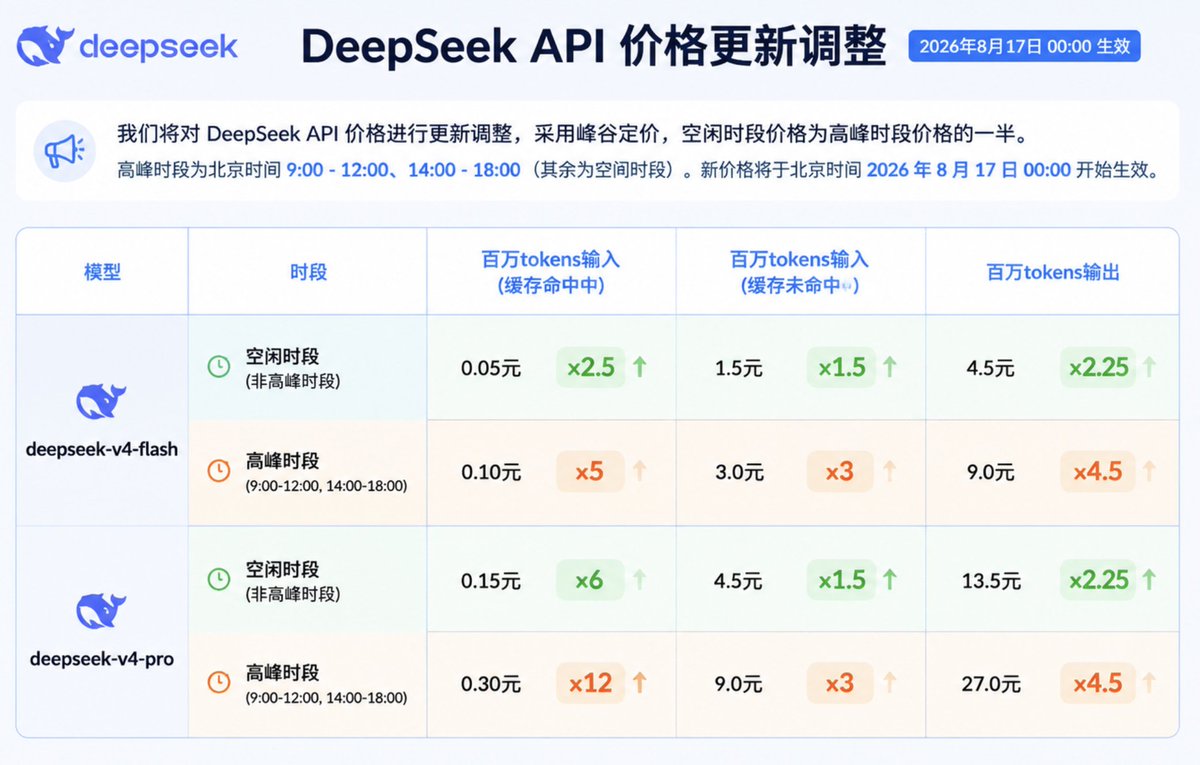Image resolution: width=1200 pixels, height=765 pixels.
Task: Click the orange '×12' multiplier badge
Action: [590, 683]
